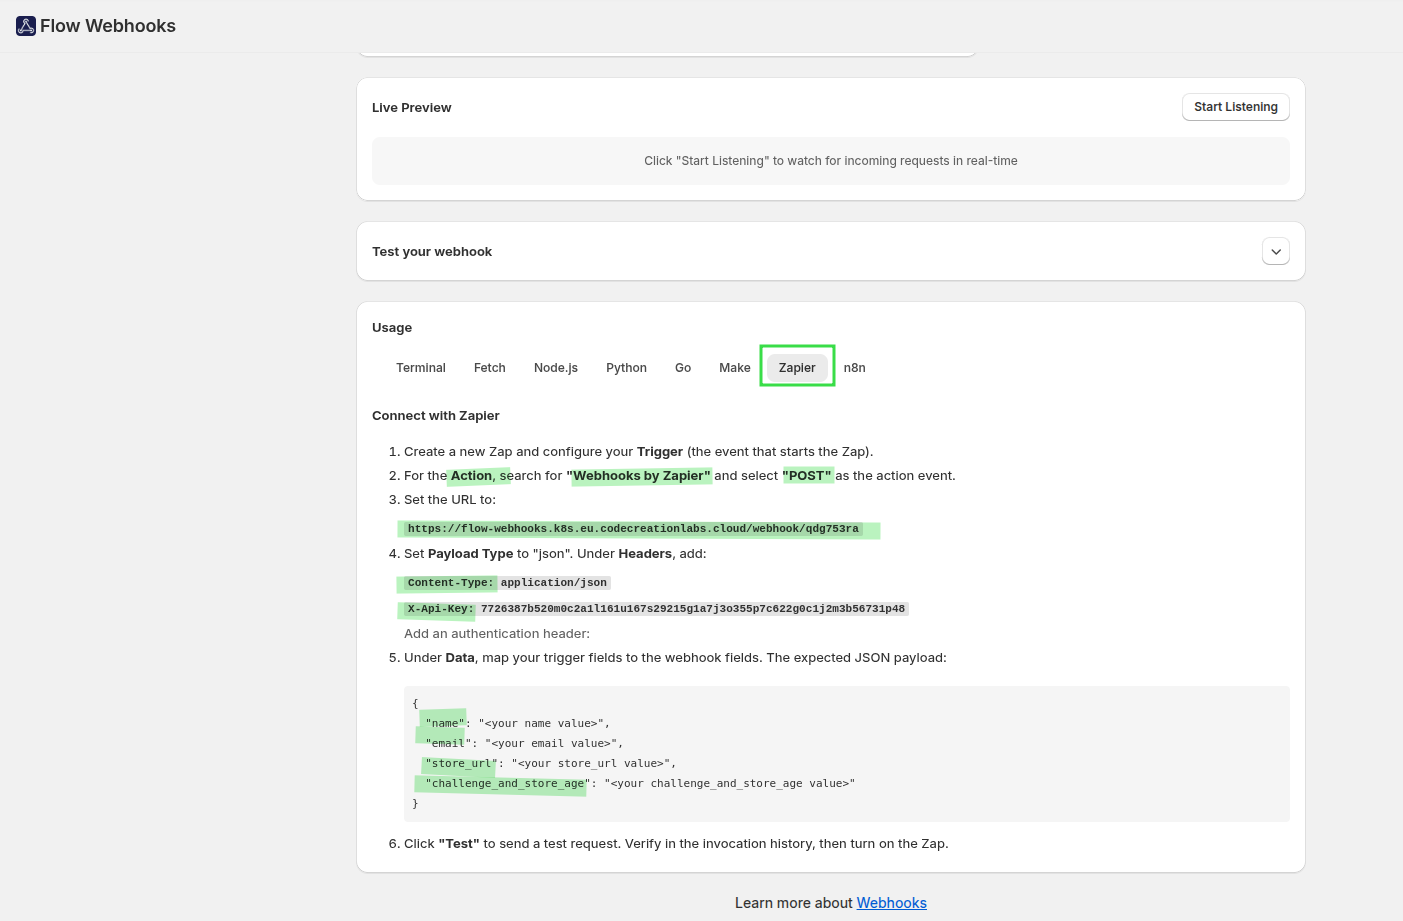Open the Make integration tab
1403x921 pixels.
point(734,368)
